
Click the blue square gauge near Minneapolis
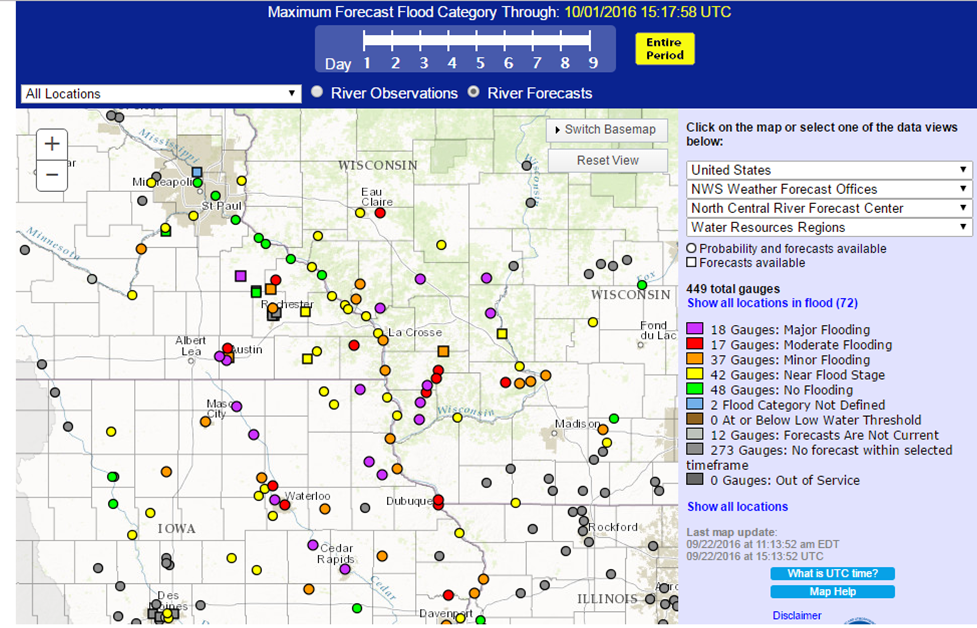[197, 172]
